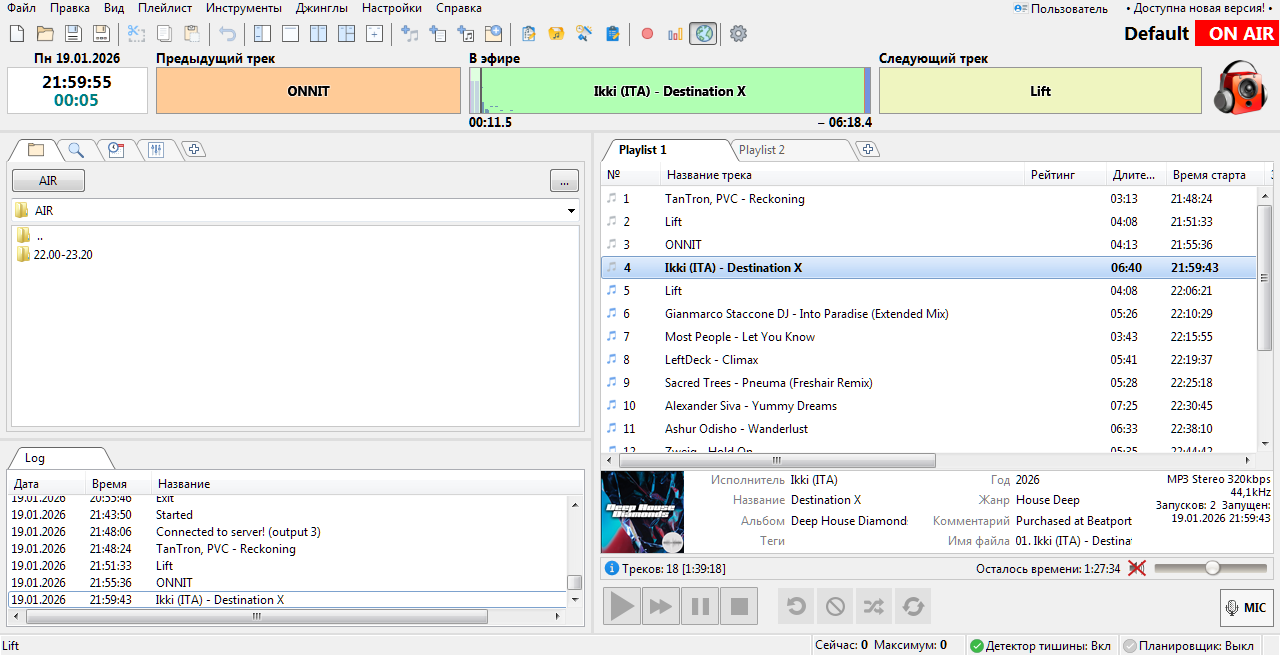Toggle mute with the crossed speaker icon
This screenshot has height=655, width=1280.
click(x=1136, y=568)
